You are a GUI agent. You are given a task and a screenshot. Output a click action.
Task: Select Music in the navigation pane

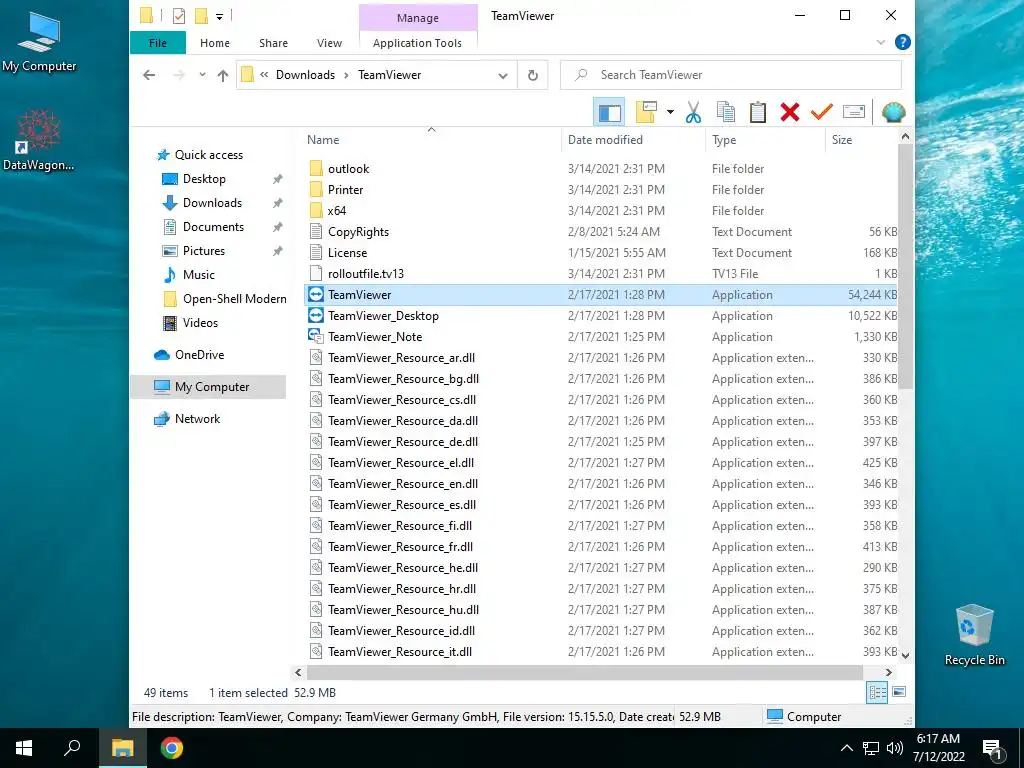click(199, 275)
